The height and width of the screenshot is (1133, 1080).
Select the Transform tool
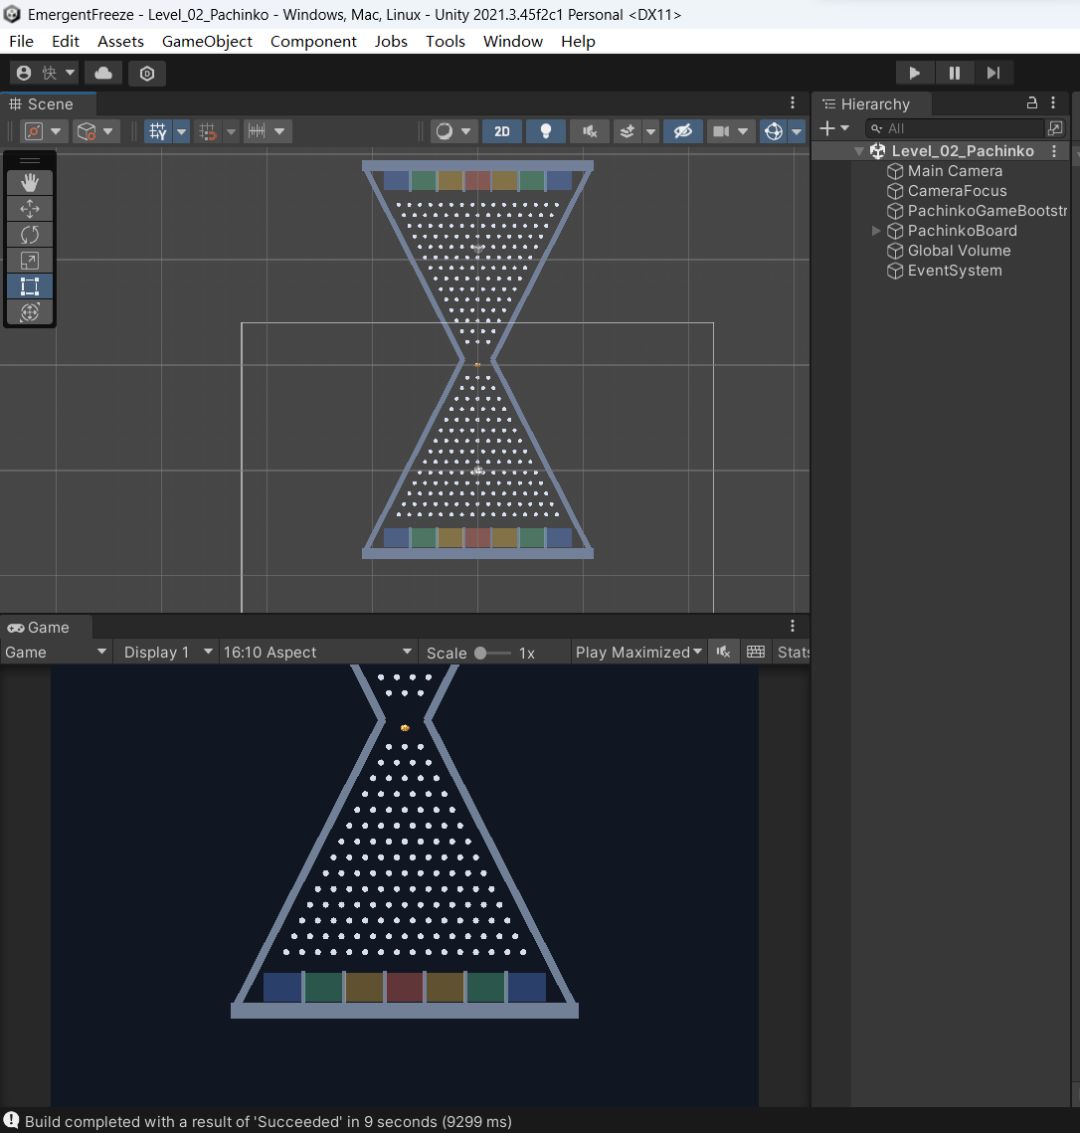point(30,313)
